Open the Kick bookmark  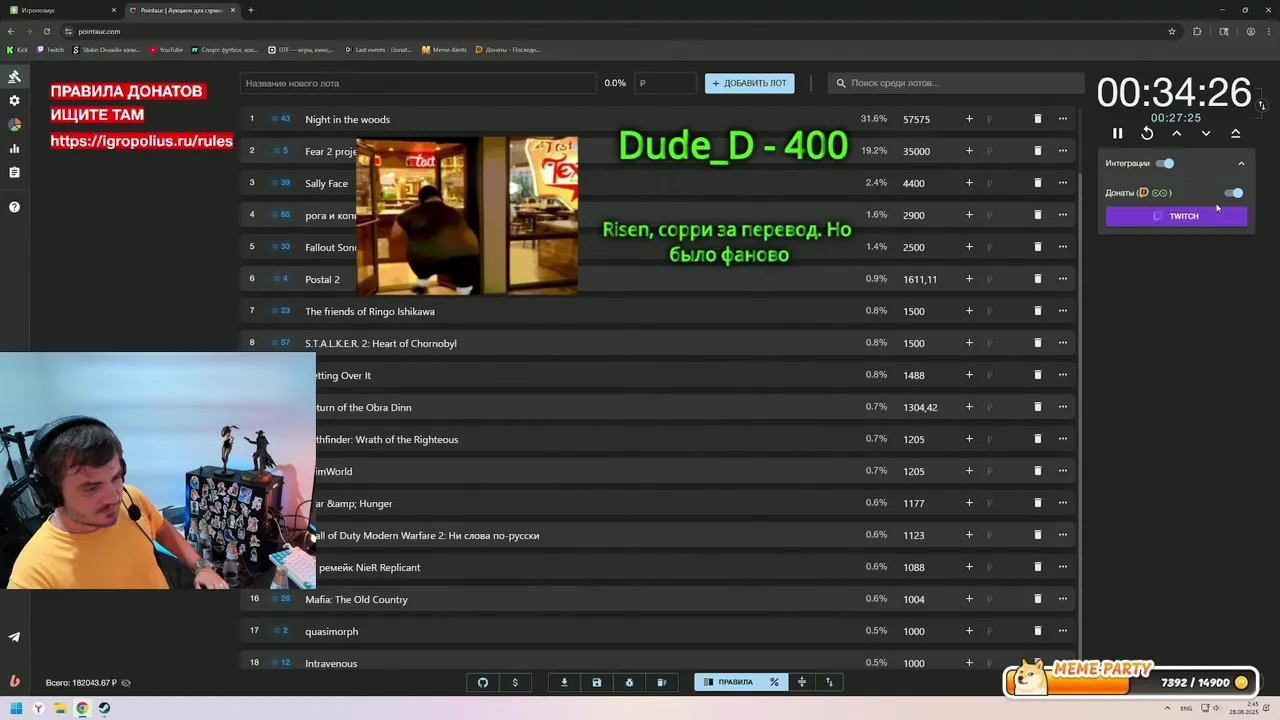18,49
